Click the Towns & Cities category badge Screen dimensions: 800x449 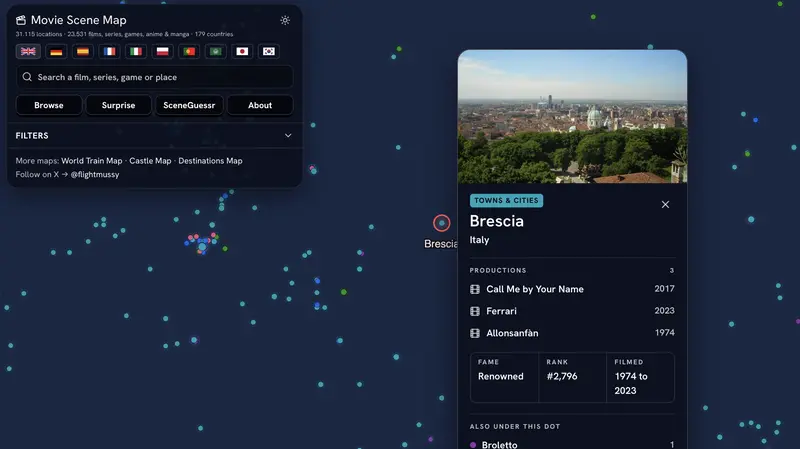(x=506, y=201)
